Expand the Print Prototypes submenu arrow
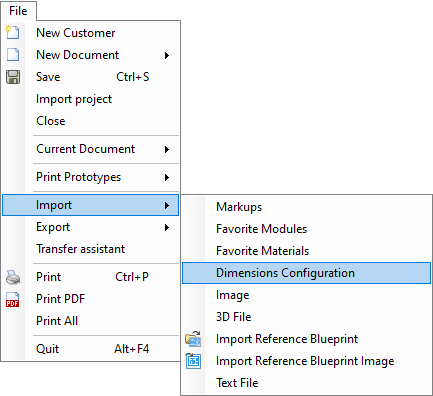433x396 pixels. point(167,177)
